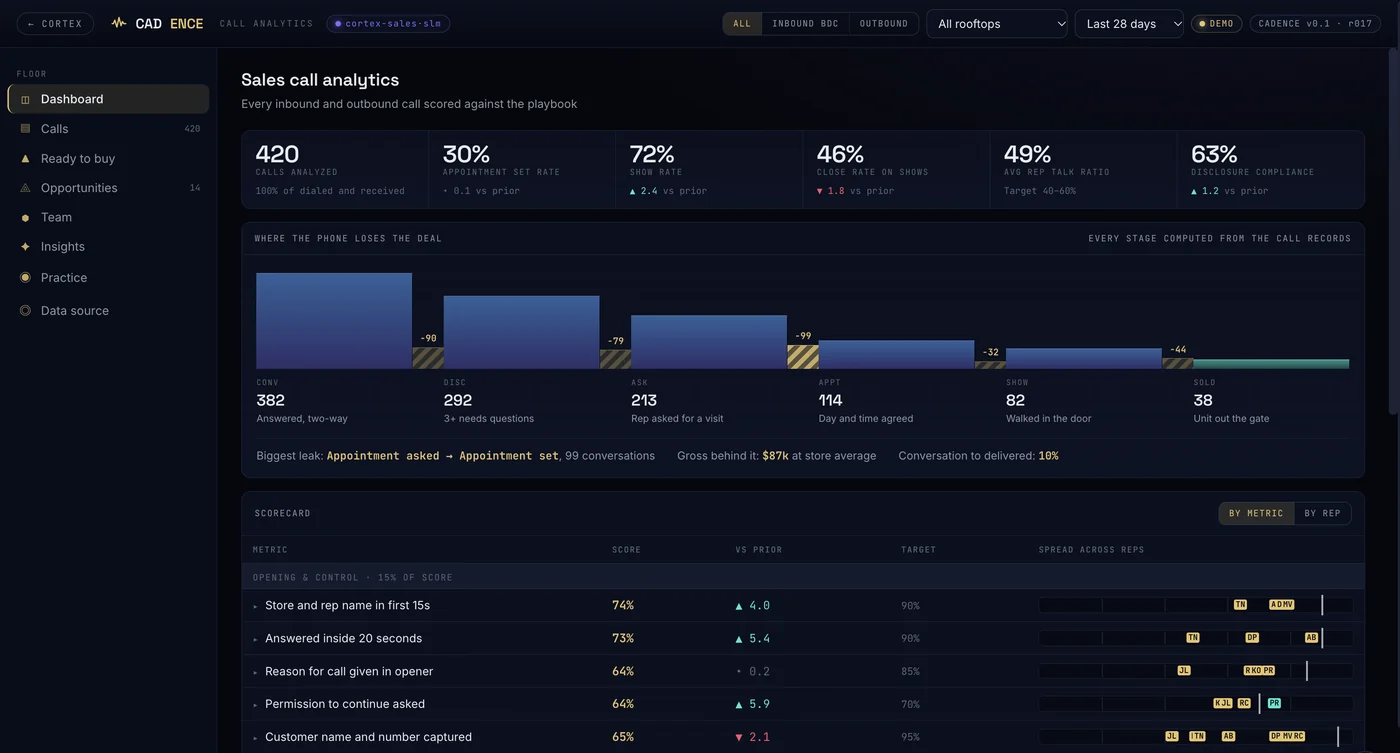
Task: Open Ready to buy page
Action: point(108,158)
